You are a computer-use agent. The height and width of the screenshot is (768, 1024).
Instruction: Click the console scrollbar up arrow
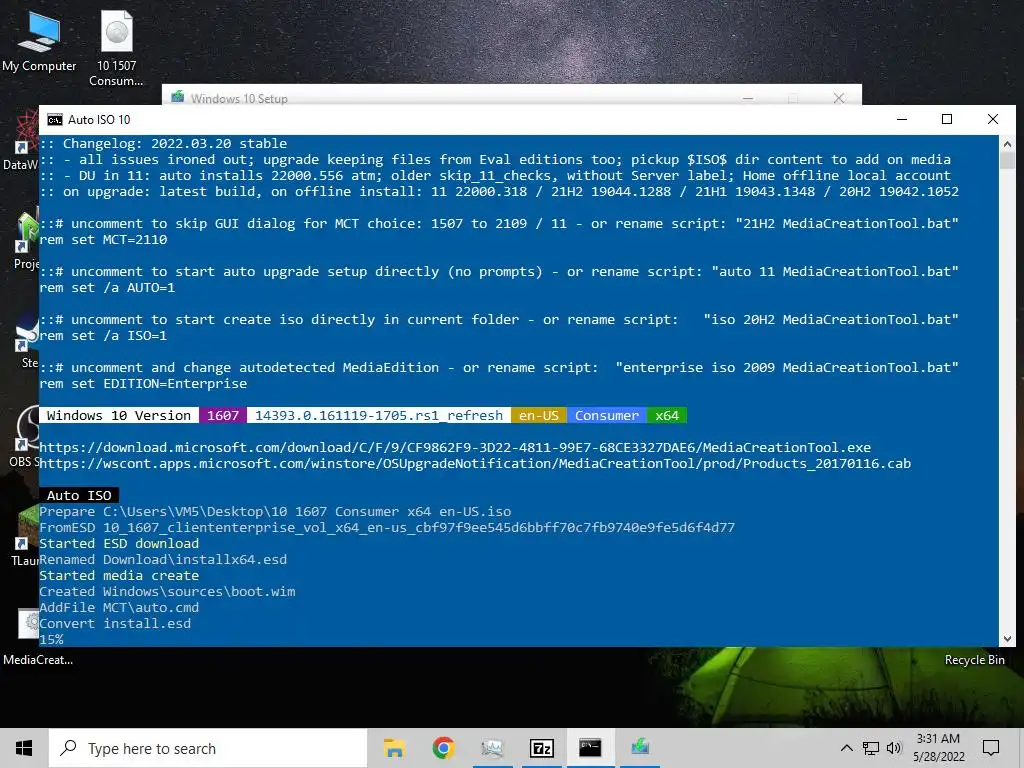[x=1007, y=144]
